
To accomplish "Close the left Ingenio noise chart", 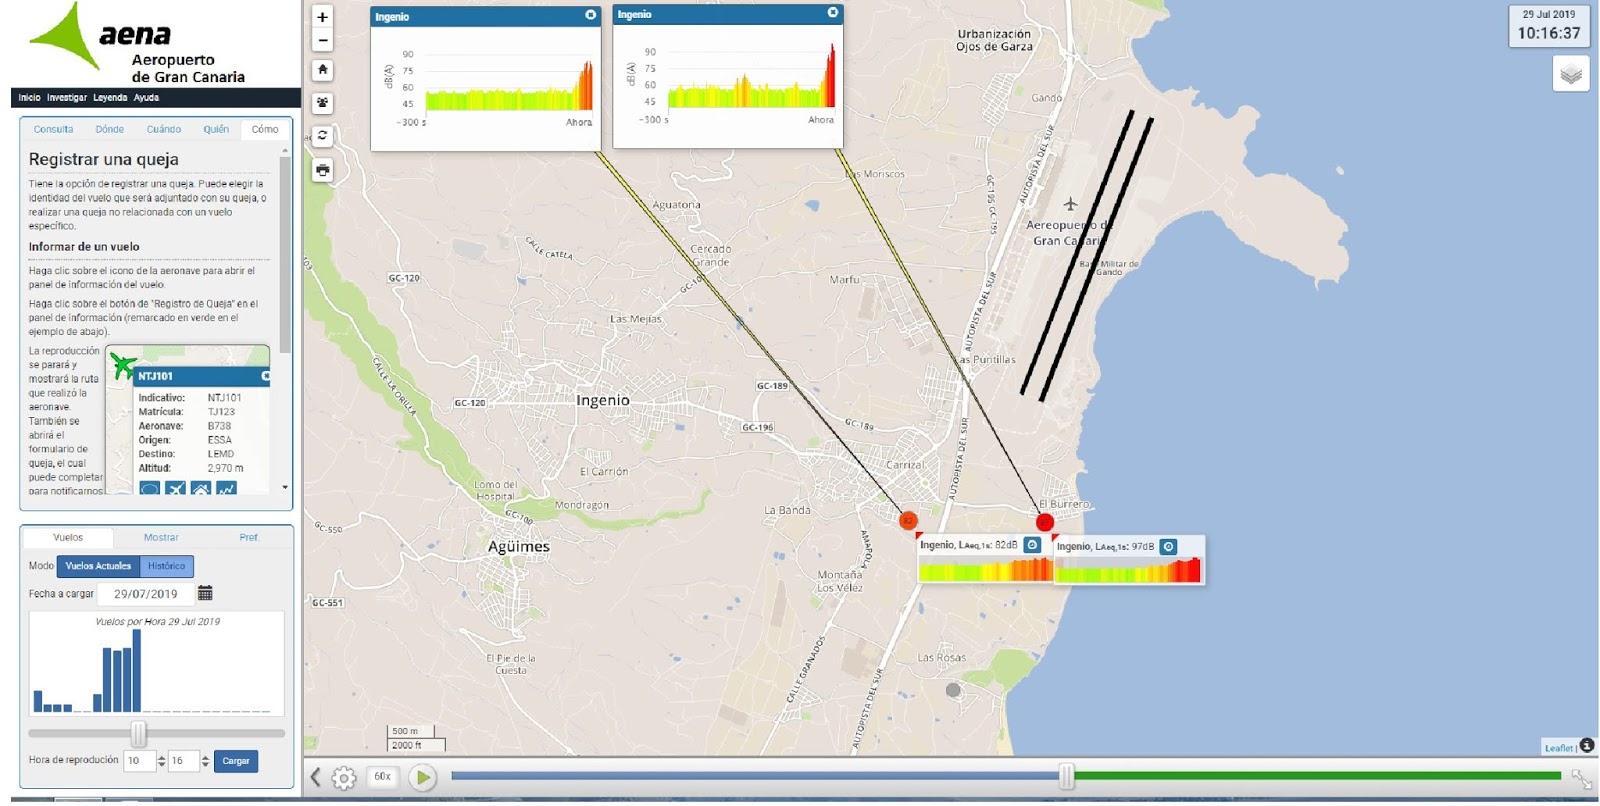I will (590, 15).
